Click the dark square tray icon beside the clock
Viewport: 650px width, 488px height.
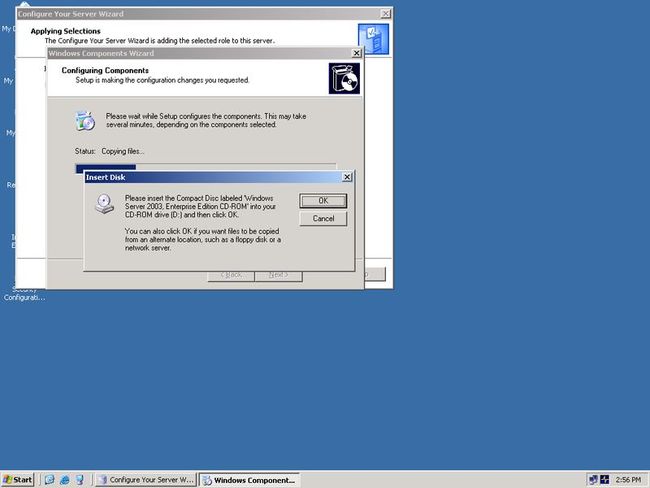click(x=605, y=480)
